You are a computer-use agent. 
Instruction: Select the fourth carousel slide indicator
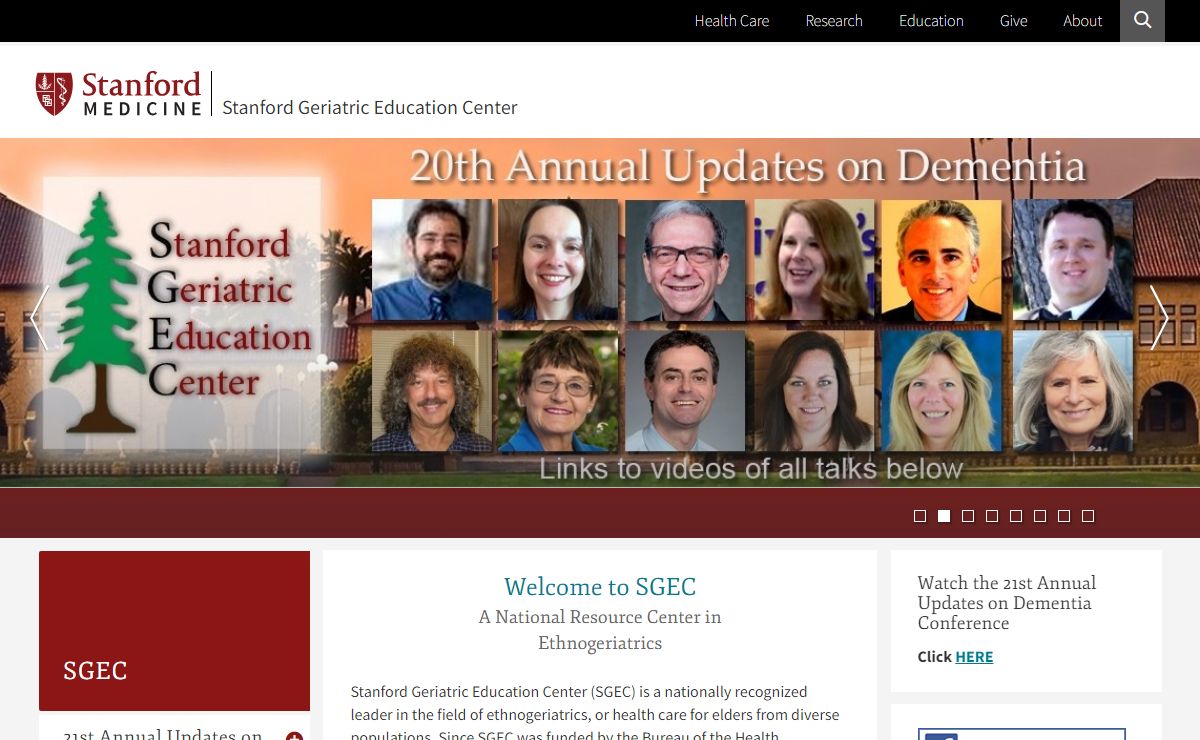[992, 516]
